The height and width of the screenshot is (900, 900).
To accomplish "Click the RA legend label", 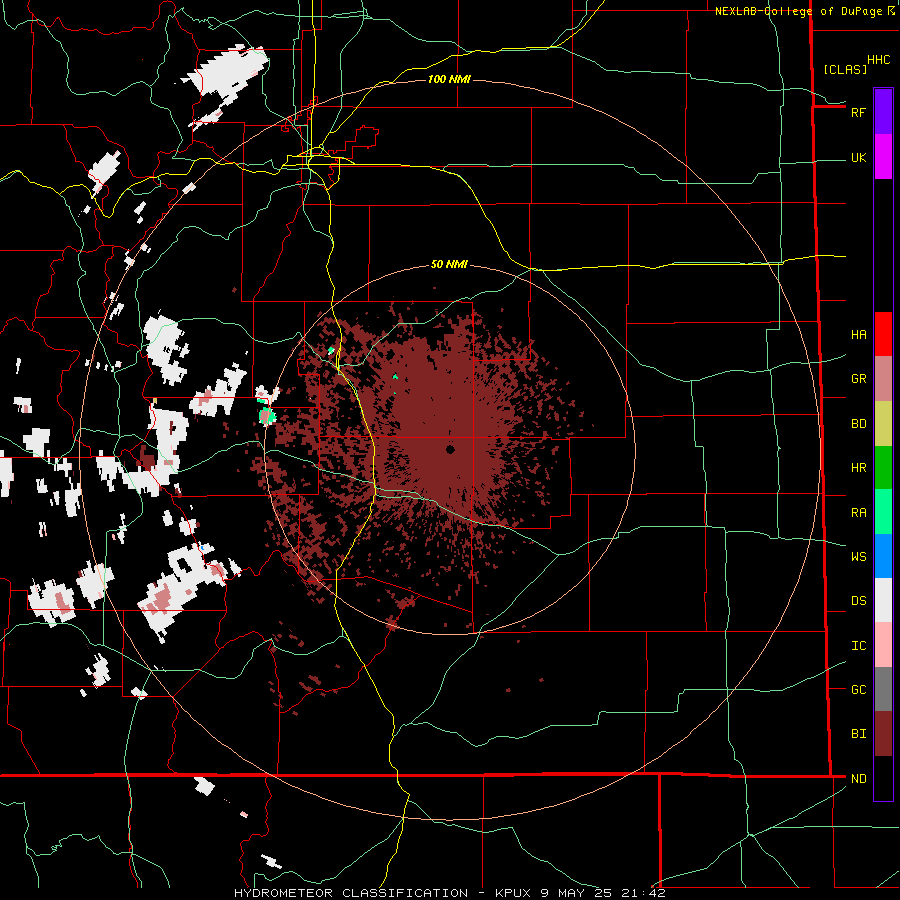I will click(858, 512).
